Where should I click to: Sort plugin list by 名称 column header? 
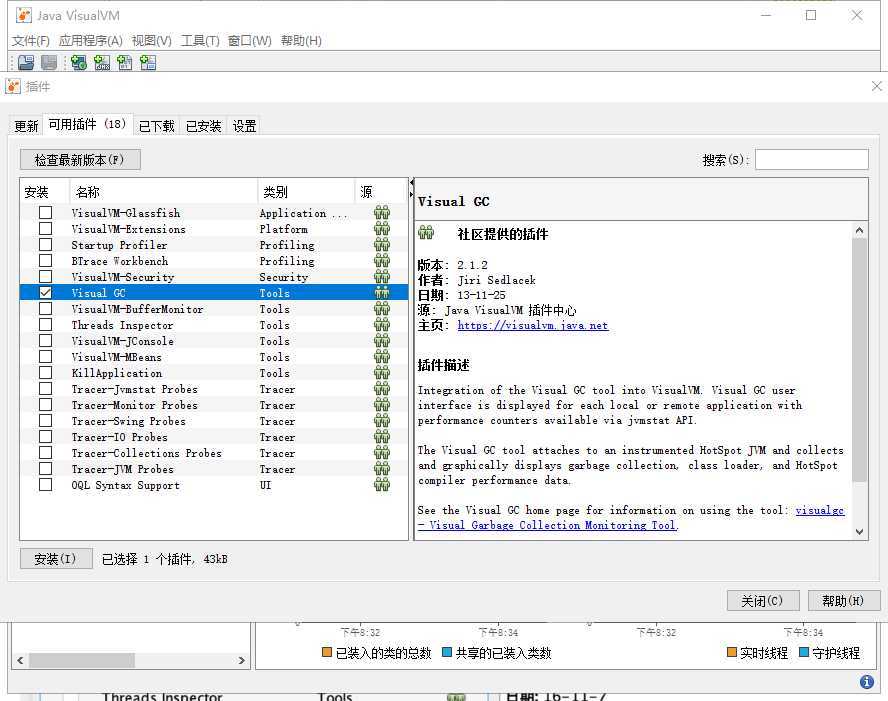point(164,192)
